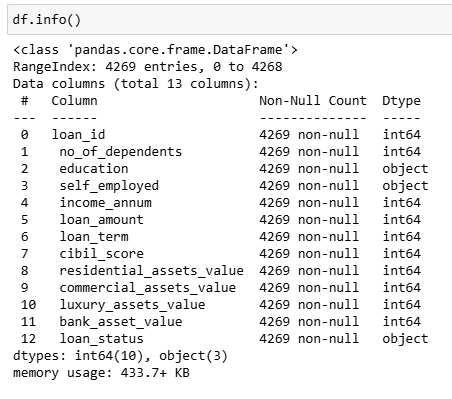
Task: Click the luxury_assets_value column name
Action: [132, 305]
